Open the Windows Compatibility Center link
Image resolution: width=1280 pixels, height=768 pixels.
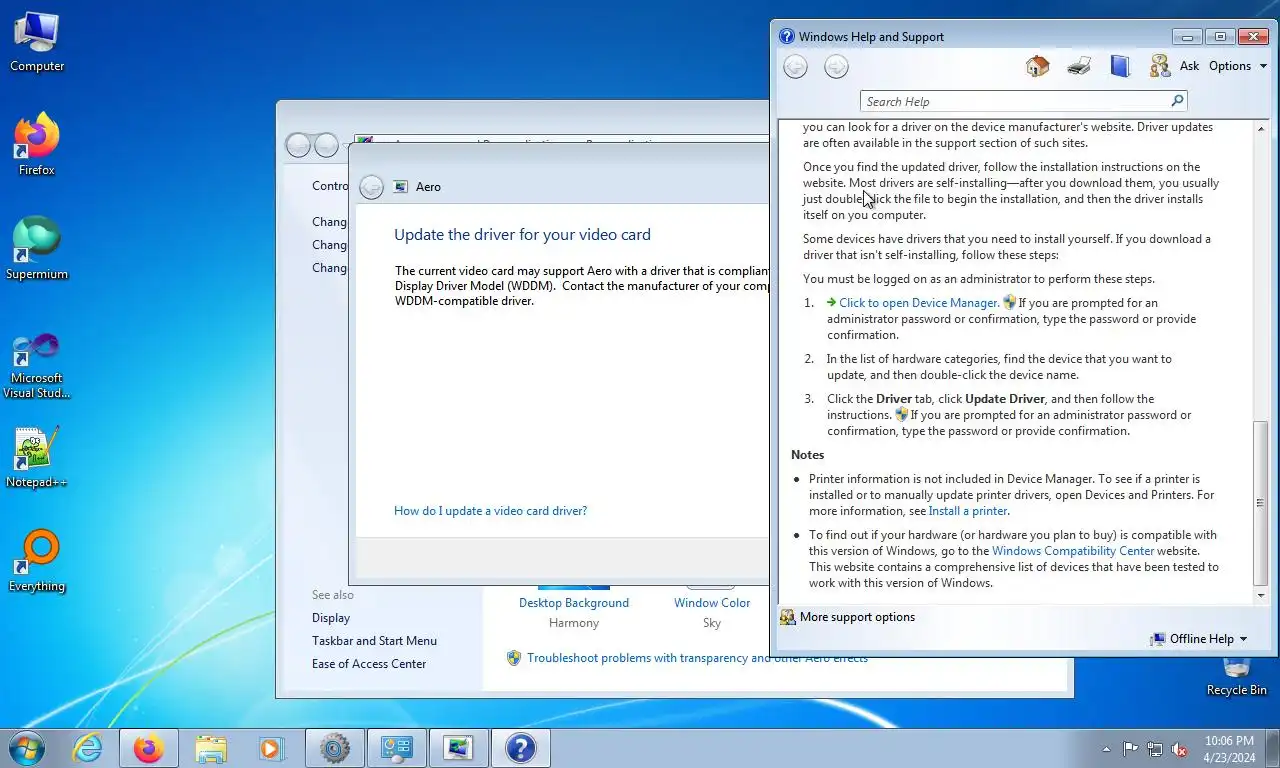[x=1073, y=551]
